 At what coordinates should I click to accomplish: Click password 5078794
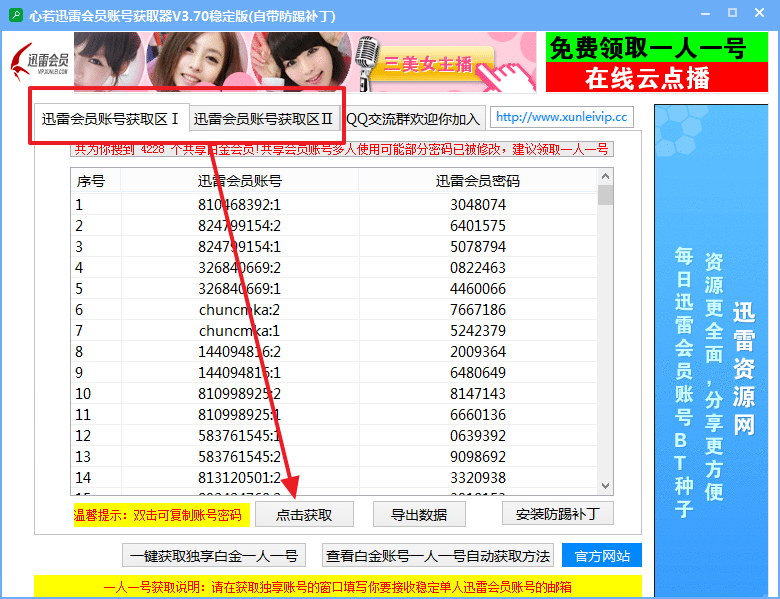pos(478,246)
